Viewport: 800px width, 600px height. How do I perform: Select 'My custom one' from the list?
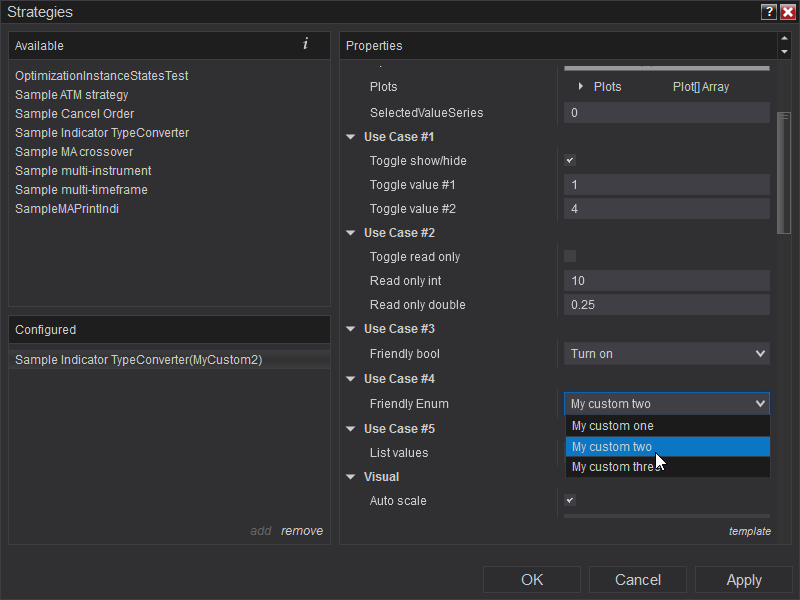pyautogui.click(x=667, y=426)
